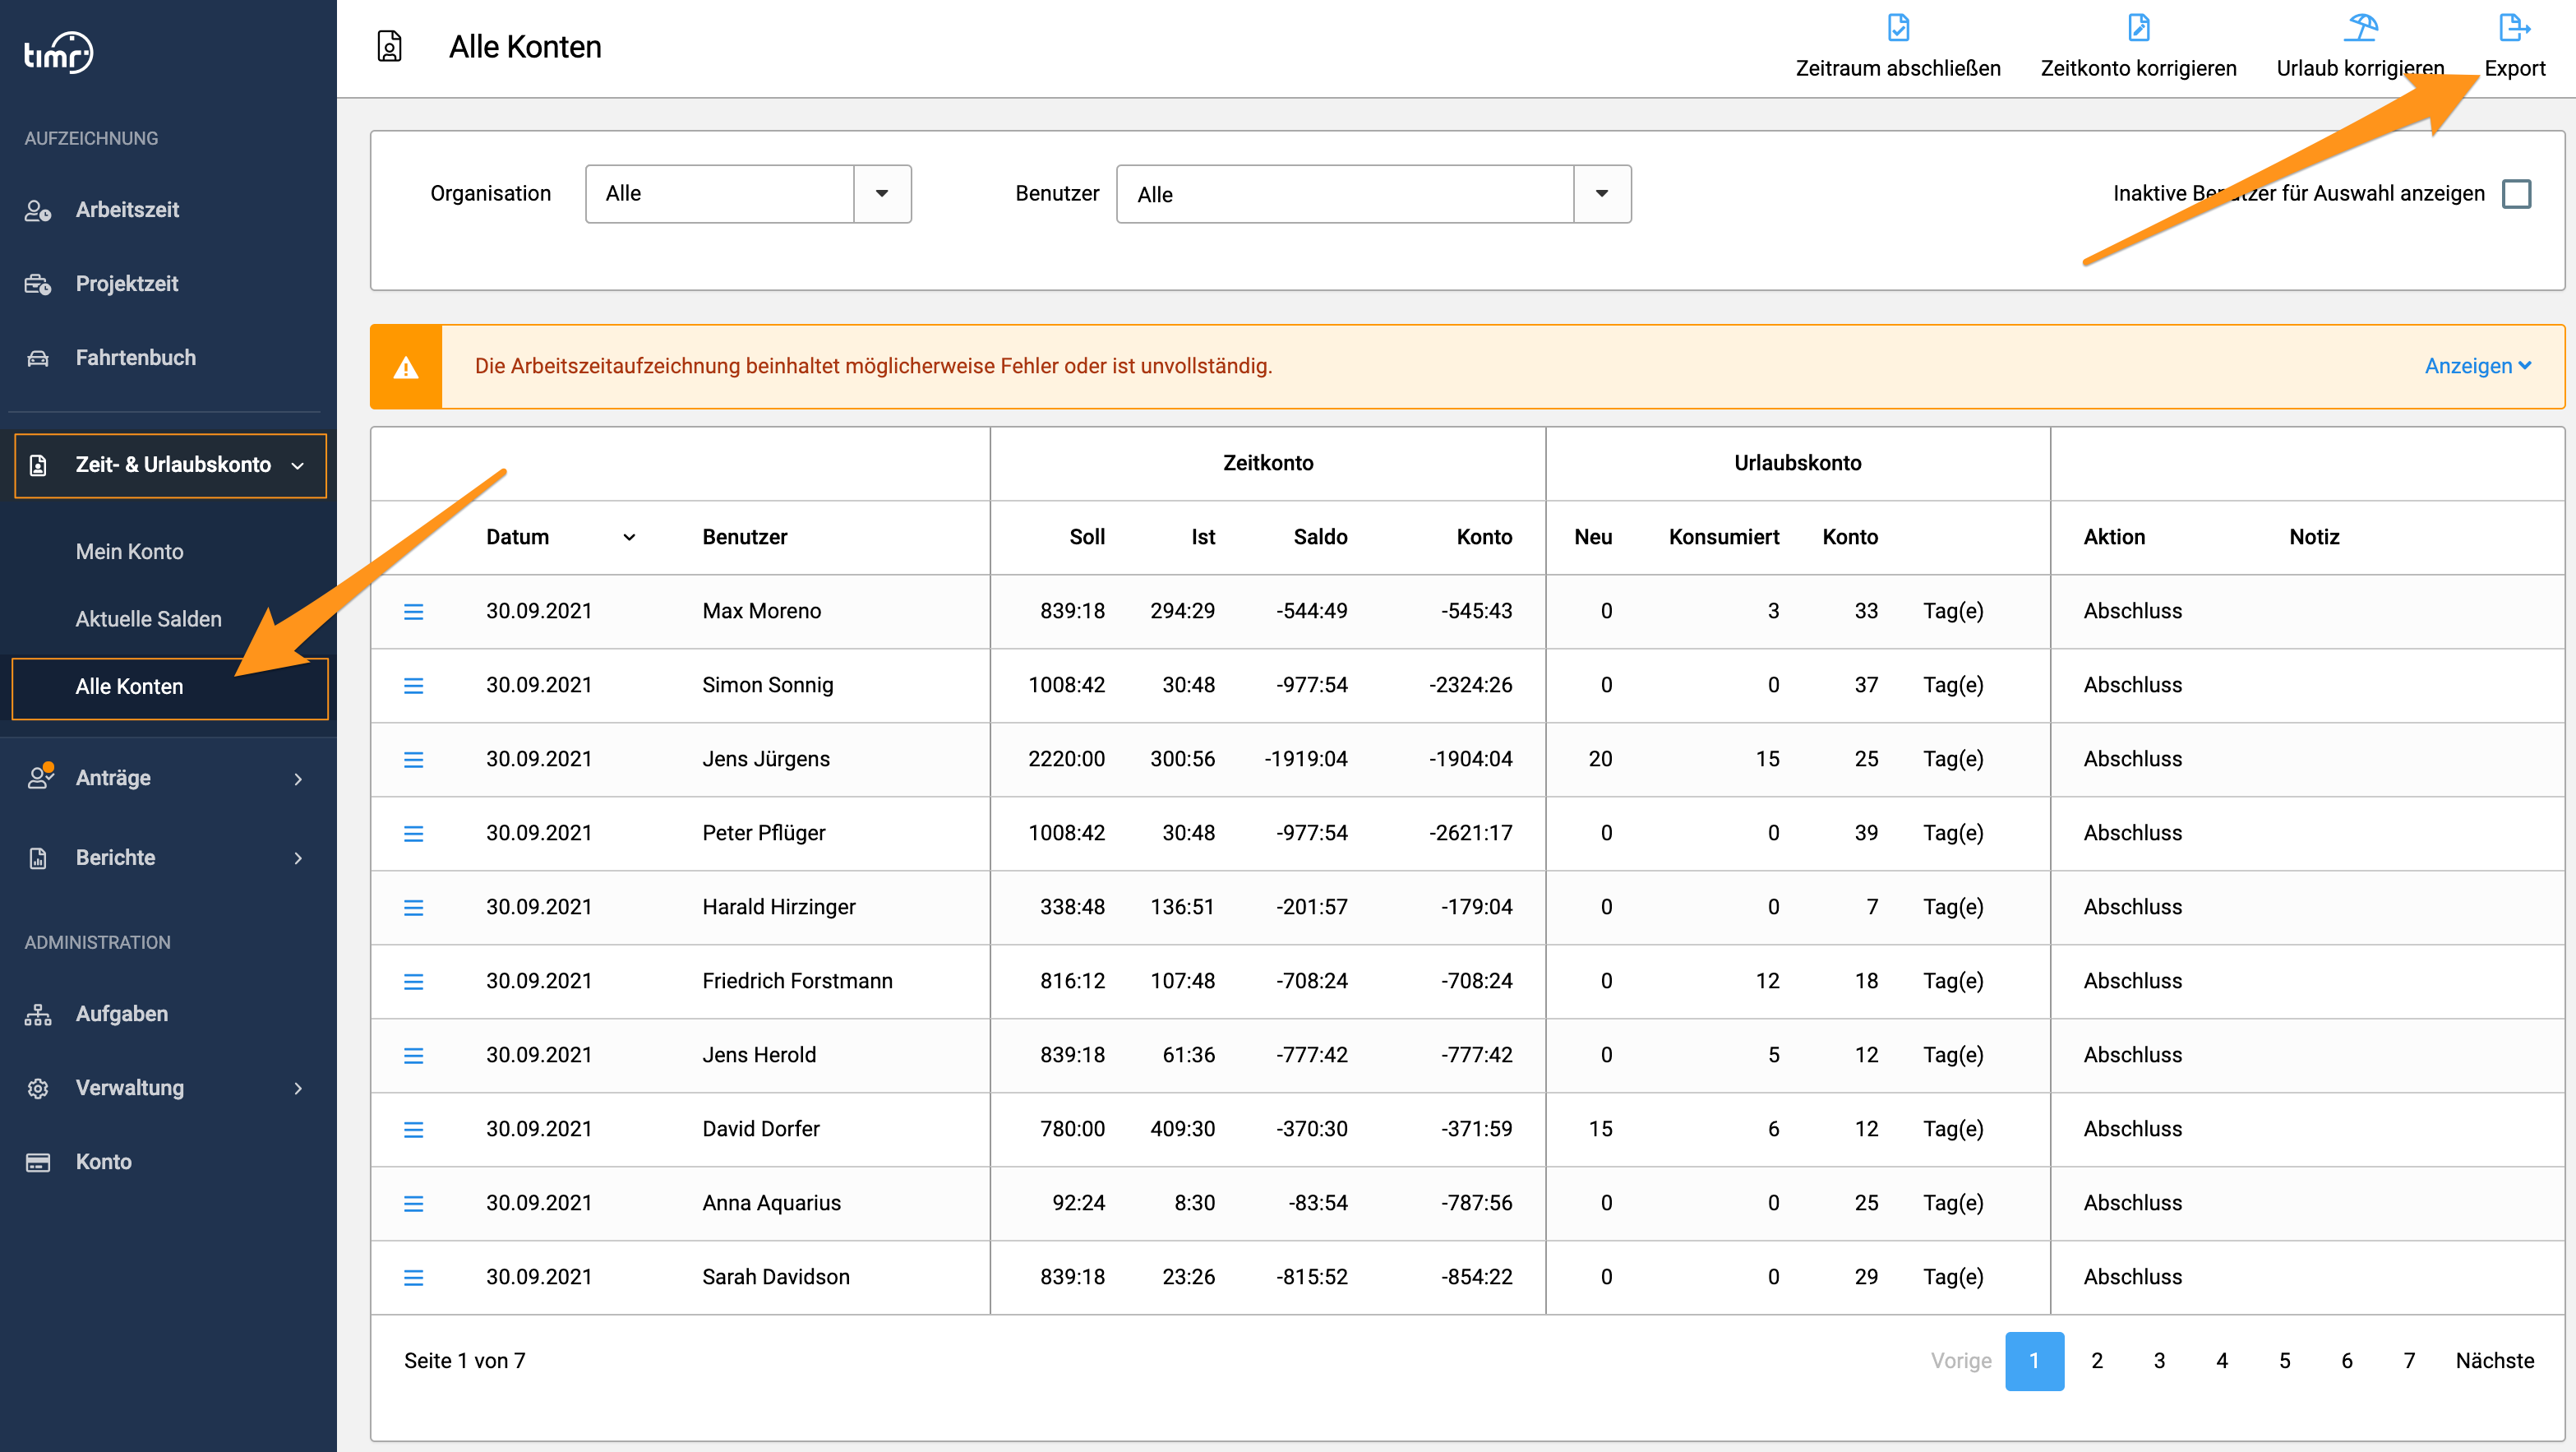Open row menu for Max Moreno

click(413, 611)
